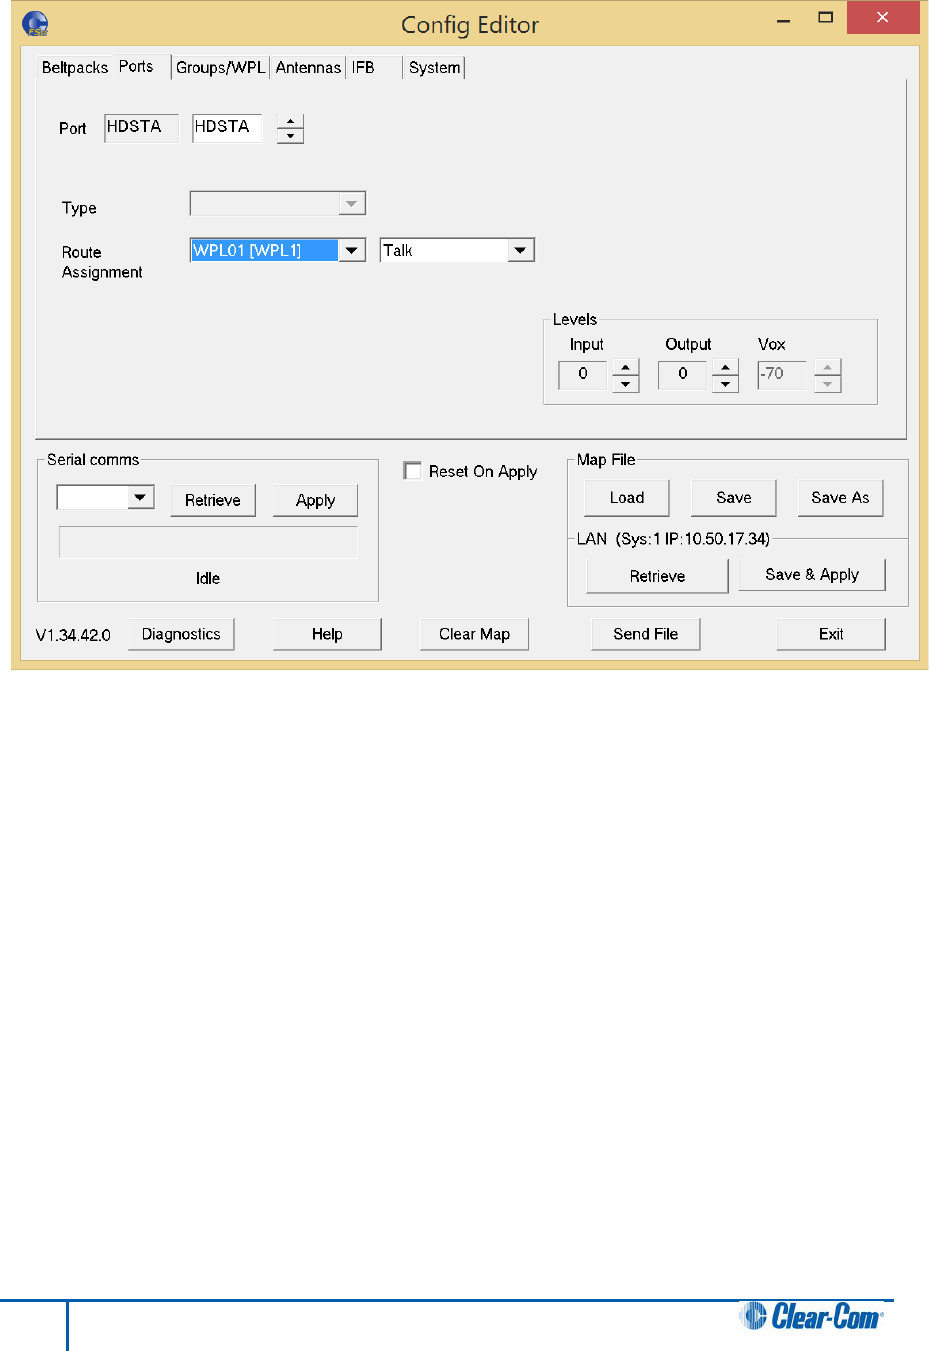Decrement the Port selector down arrow
The height and width of the screenshot is (1351, 929).
[290, 136]
